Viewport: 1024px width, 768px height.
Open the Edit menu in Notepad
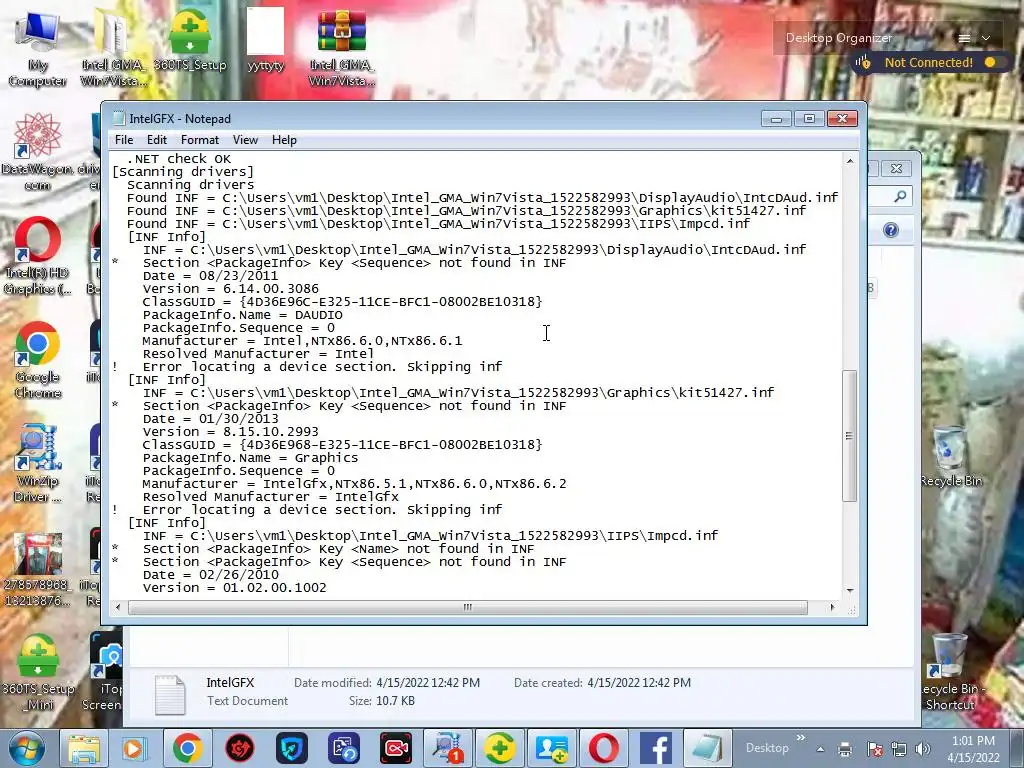[x=156, y=140]
